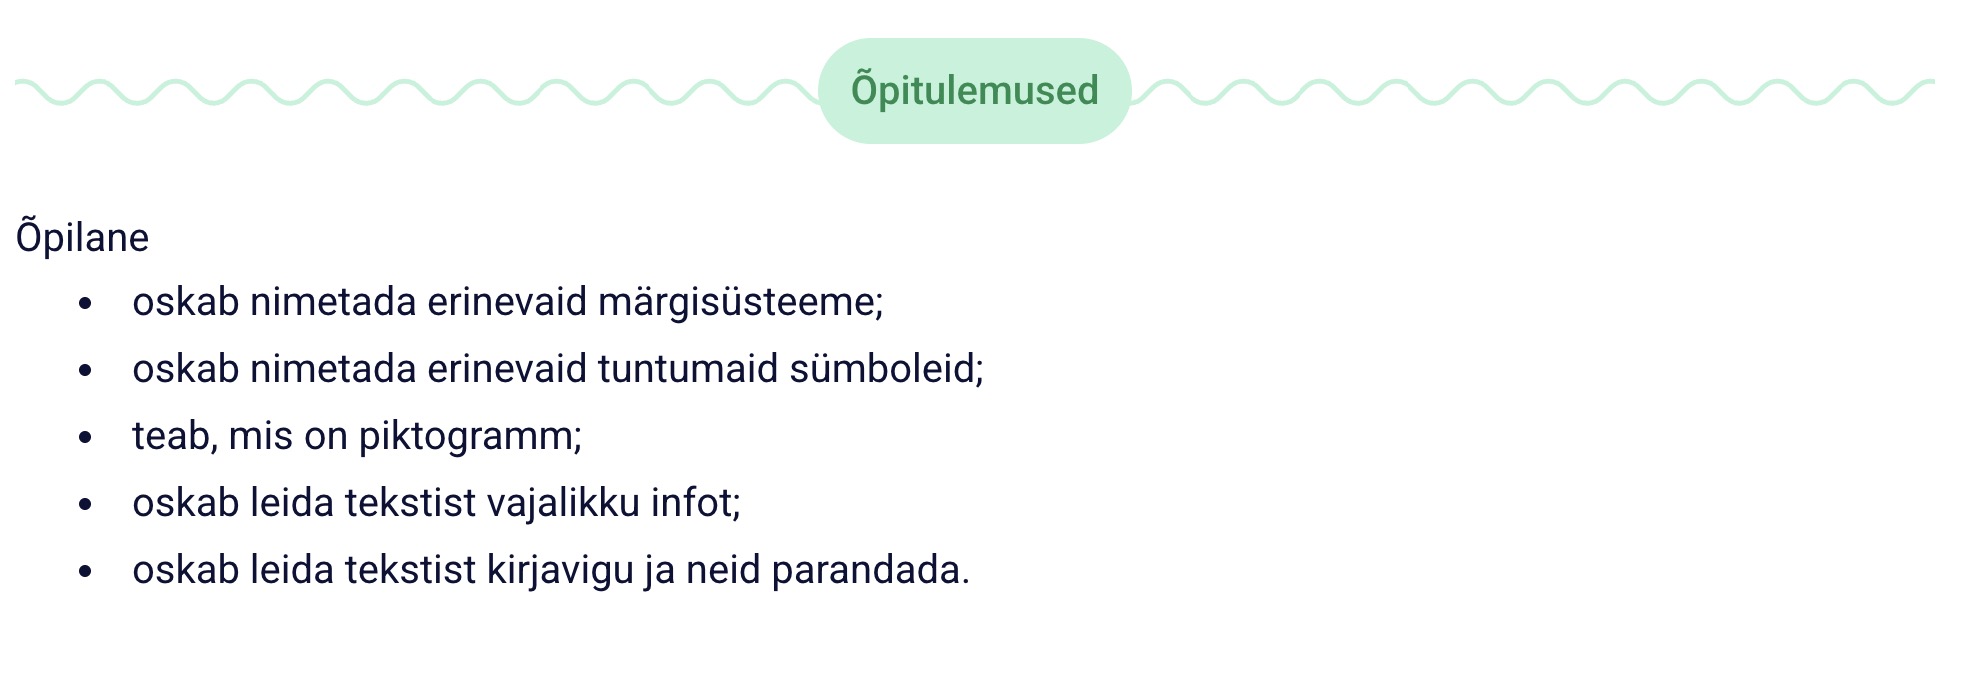This screenshot has width=1968, height=688.
Task: Click the word 'sümboleid'
Action: coord(886,369)
